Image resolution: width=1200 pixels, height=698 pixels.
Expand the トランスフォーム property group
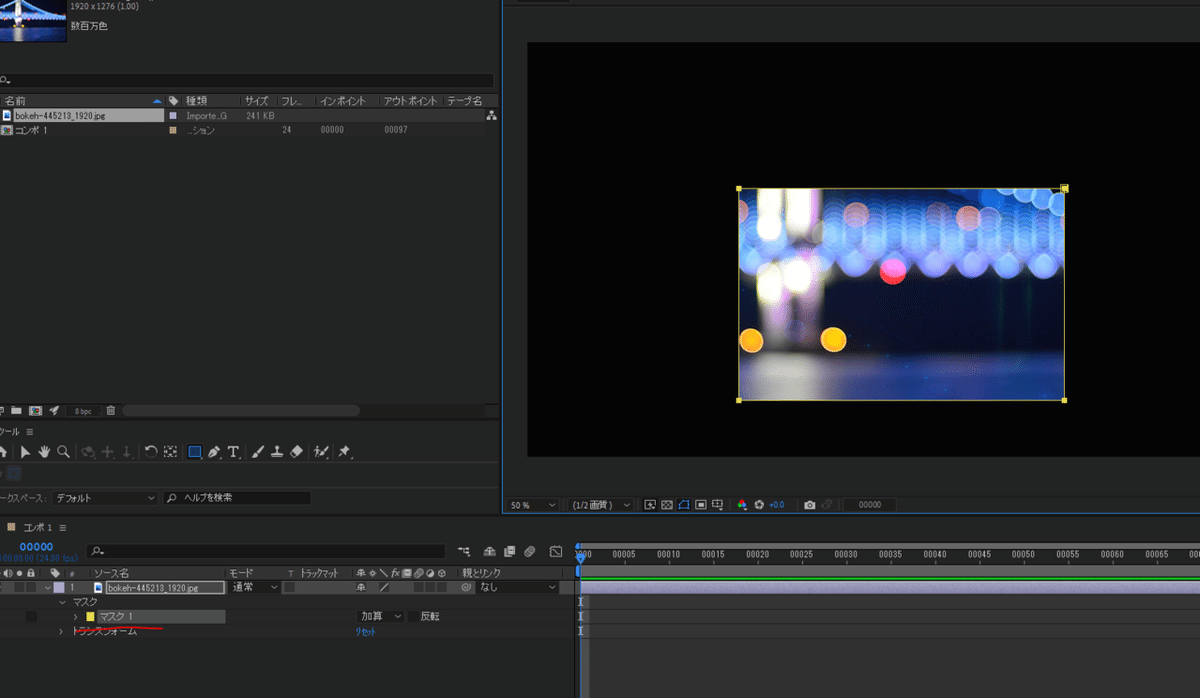pyautogui.click(x=60, y=632)
